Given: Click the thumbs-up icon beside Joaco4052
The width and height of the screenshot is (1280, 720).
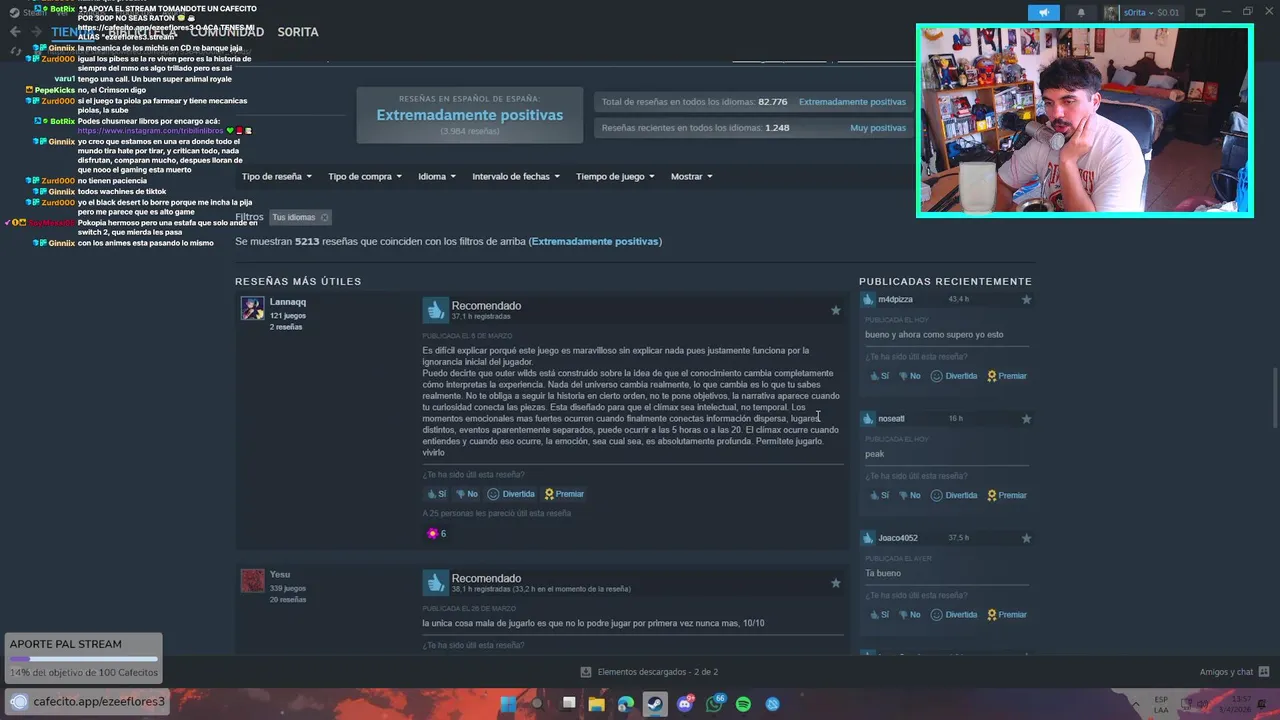Looking at the screenshot, I should (868, 537).
